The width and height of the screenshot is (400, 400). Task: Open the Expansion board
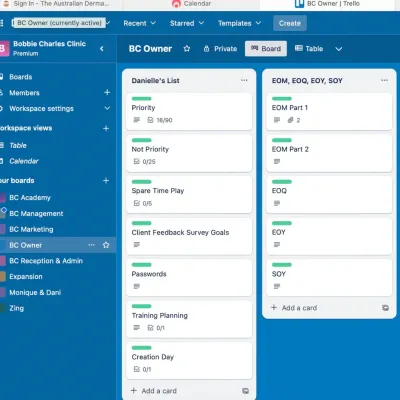(26, 277)
